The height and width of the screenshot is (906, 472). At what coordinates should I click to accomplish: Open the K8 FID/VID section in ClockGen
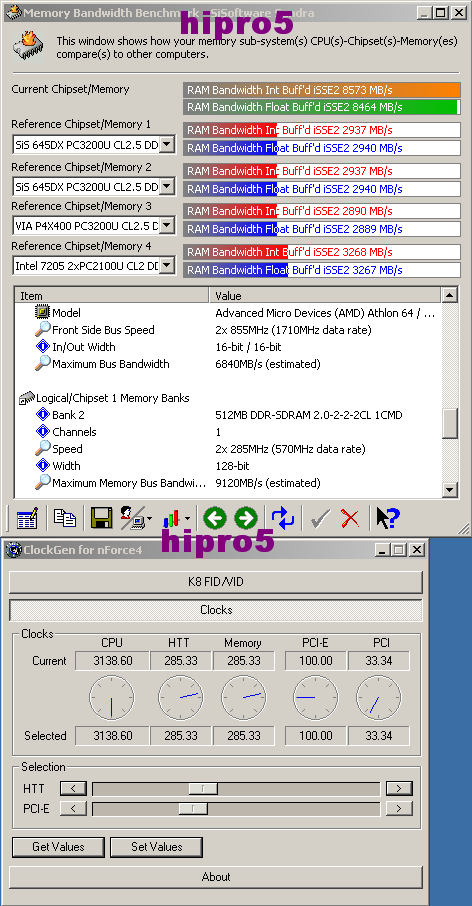tap(216, 582)
